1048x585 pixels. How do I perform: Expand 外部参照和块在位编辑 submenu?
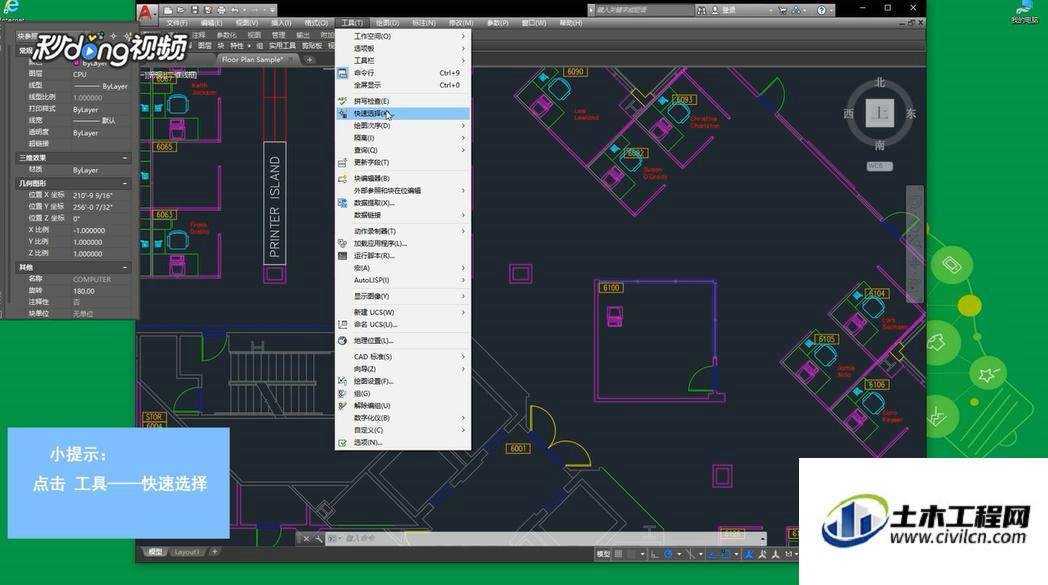[x=403, y=191]
